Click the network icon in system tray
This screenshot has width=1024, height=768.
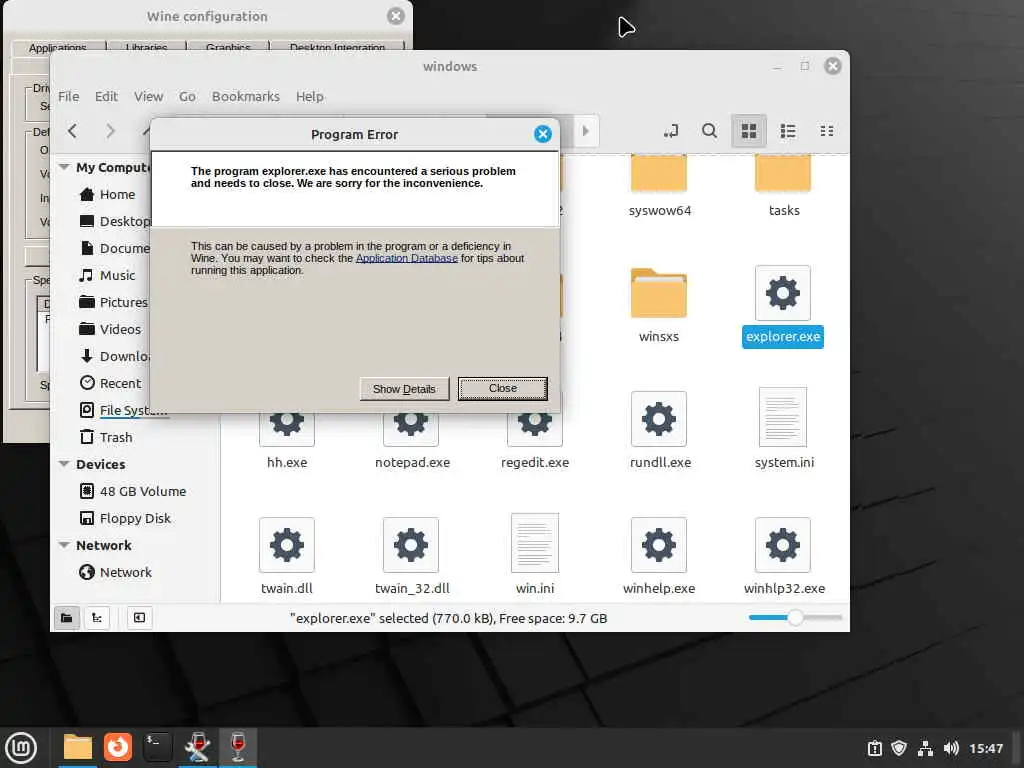pos(925,748)
